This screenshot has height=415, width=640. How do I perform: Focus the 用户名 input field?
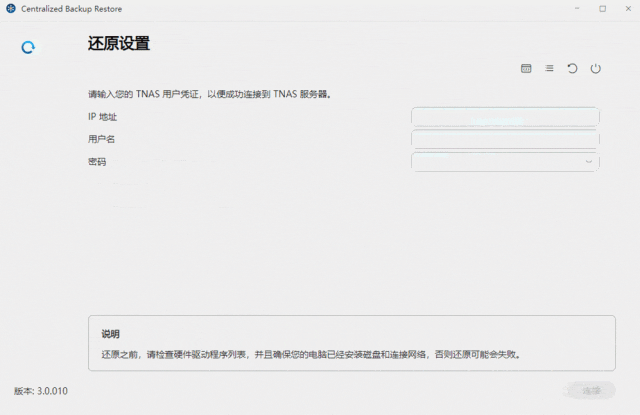tap(505, 140)
